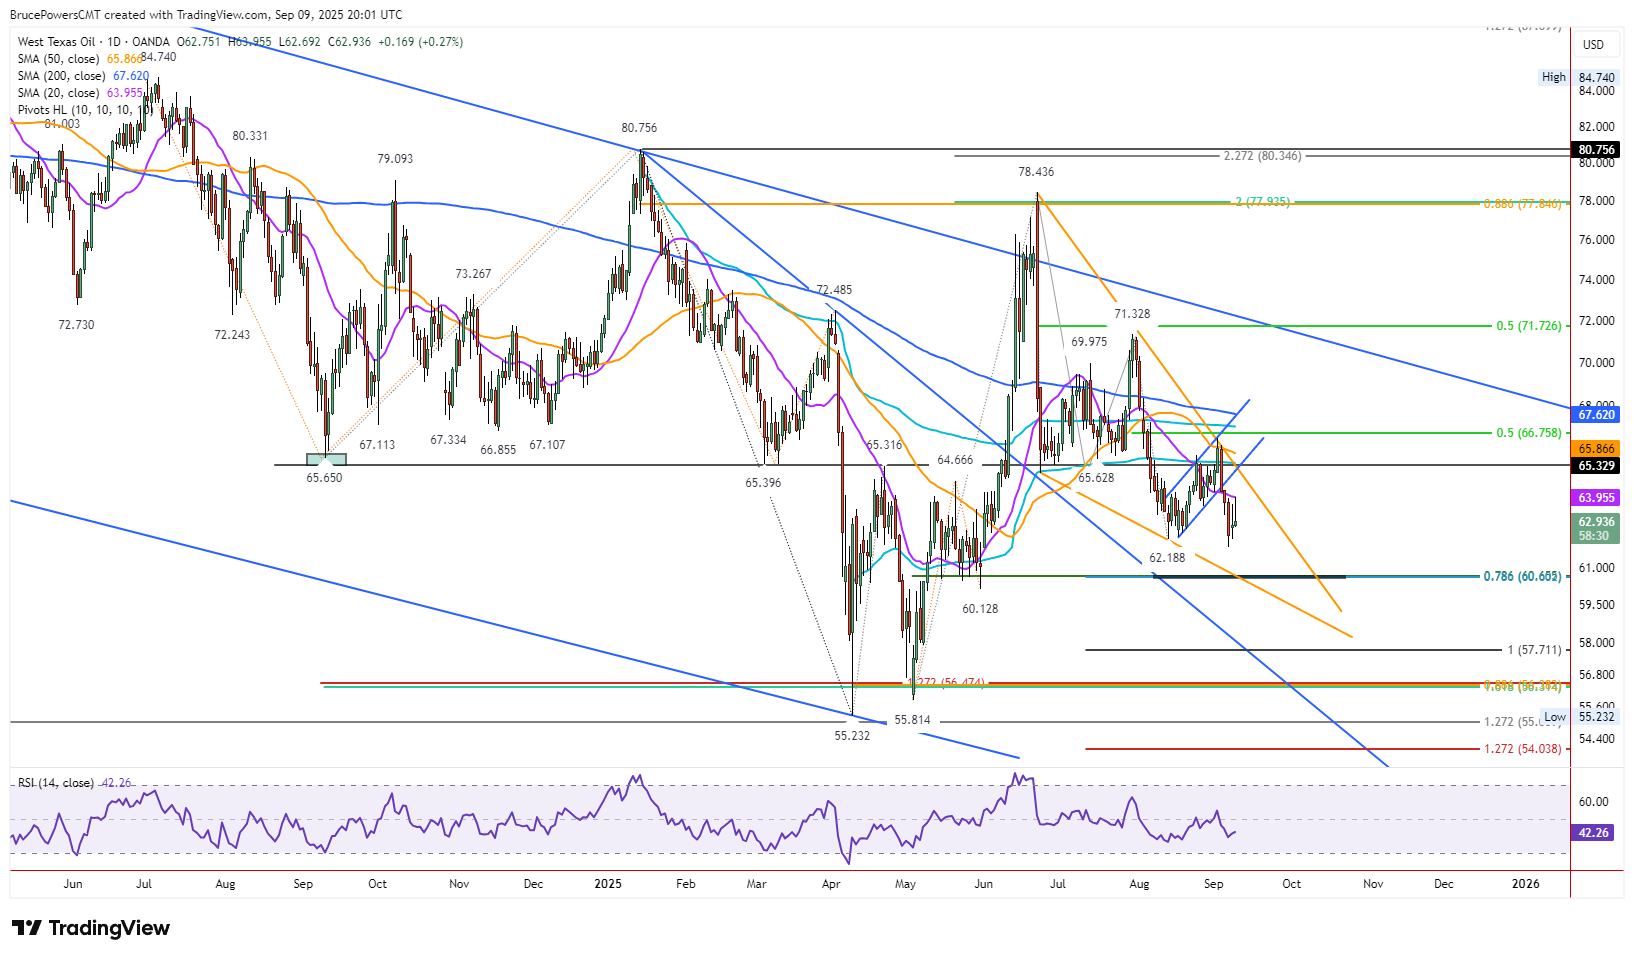1634x958 pixels.
Task: Click the red 1.272 (54.038) Fibonacci label
Action: pyautogui.click(x=1523, y=749)
